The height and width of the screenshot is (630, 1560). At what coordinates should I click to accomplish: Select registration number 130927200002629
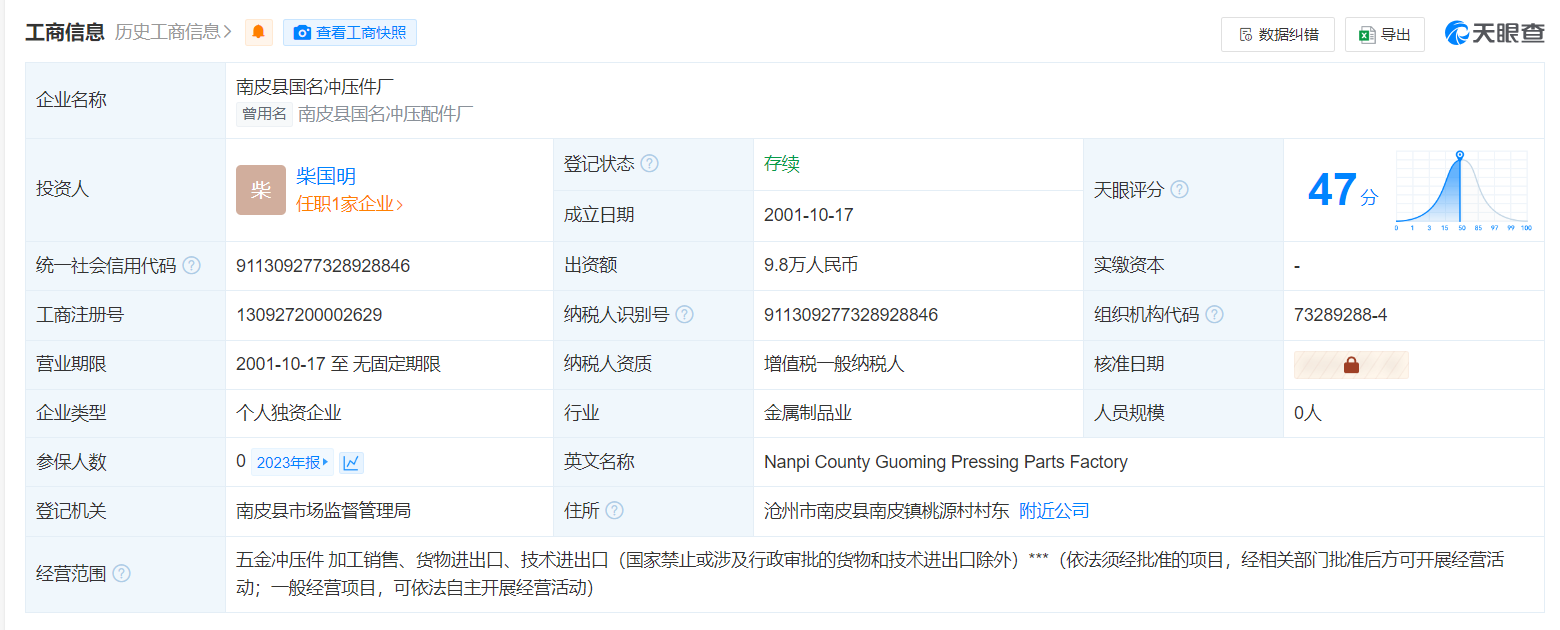[x=309, y=315]
